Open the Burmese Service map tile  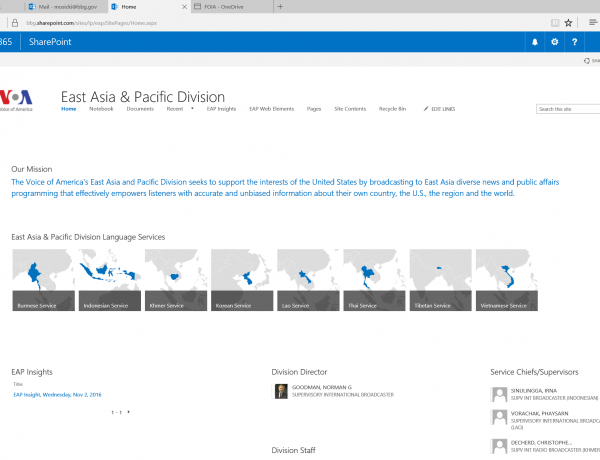pos(44,280)
